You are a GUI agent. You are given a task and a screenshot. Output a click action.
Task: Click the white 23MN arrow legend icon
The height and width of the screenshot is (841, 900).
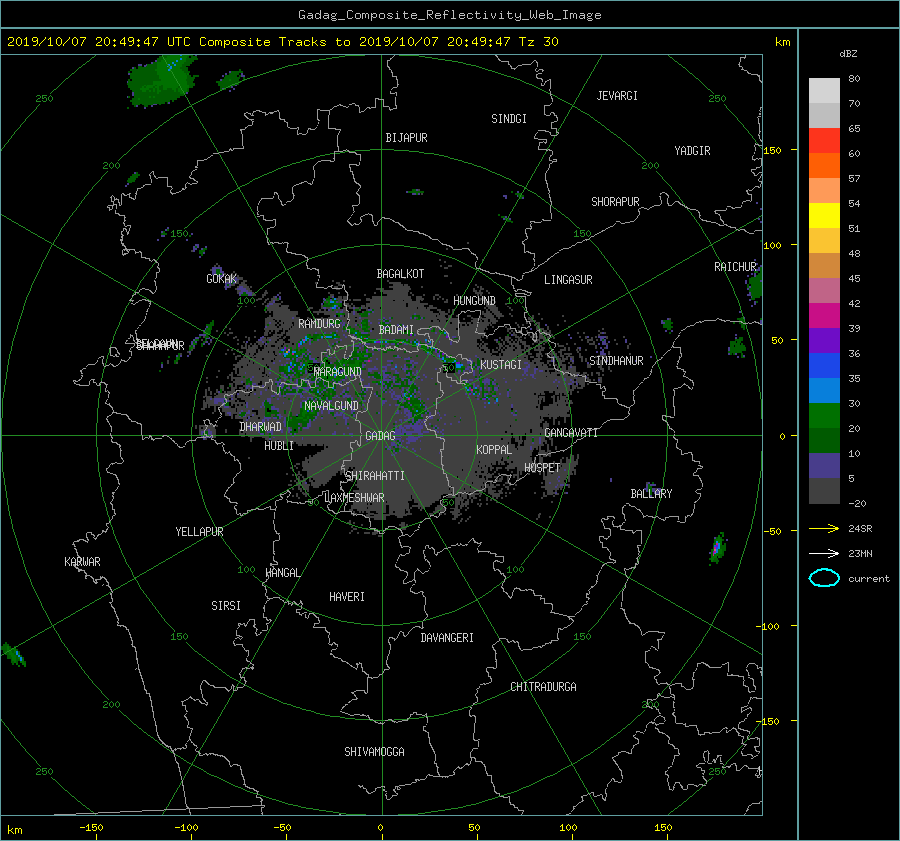click(x=824, y=553)
